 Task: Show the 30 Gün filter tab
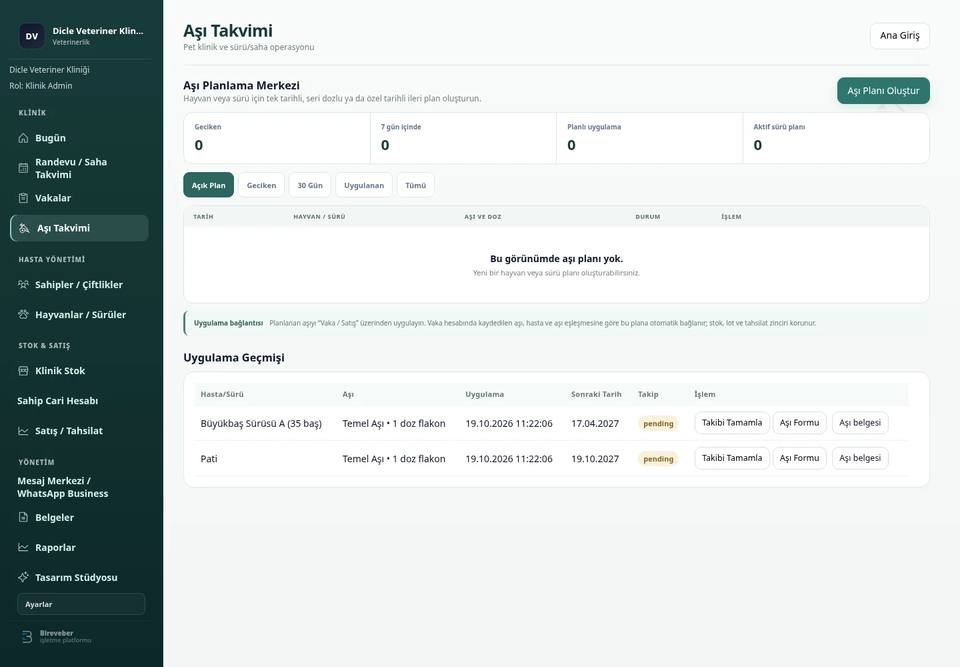click(310, 185)
